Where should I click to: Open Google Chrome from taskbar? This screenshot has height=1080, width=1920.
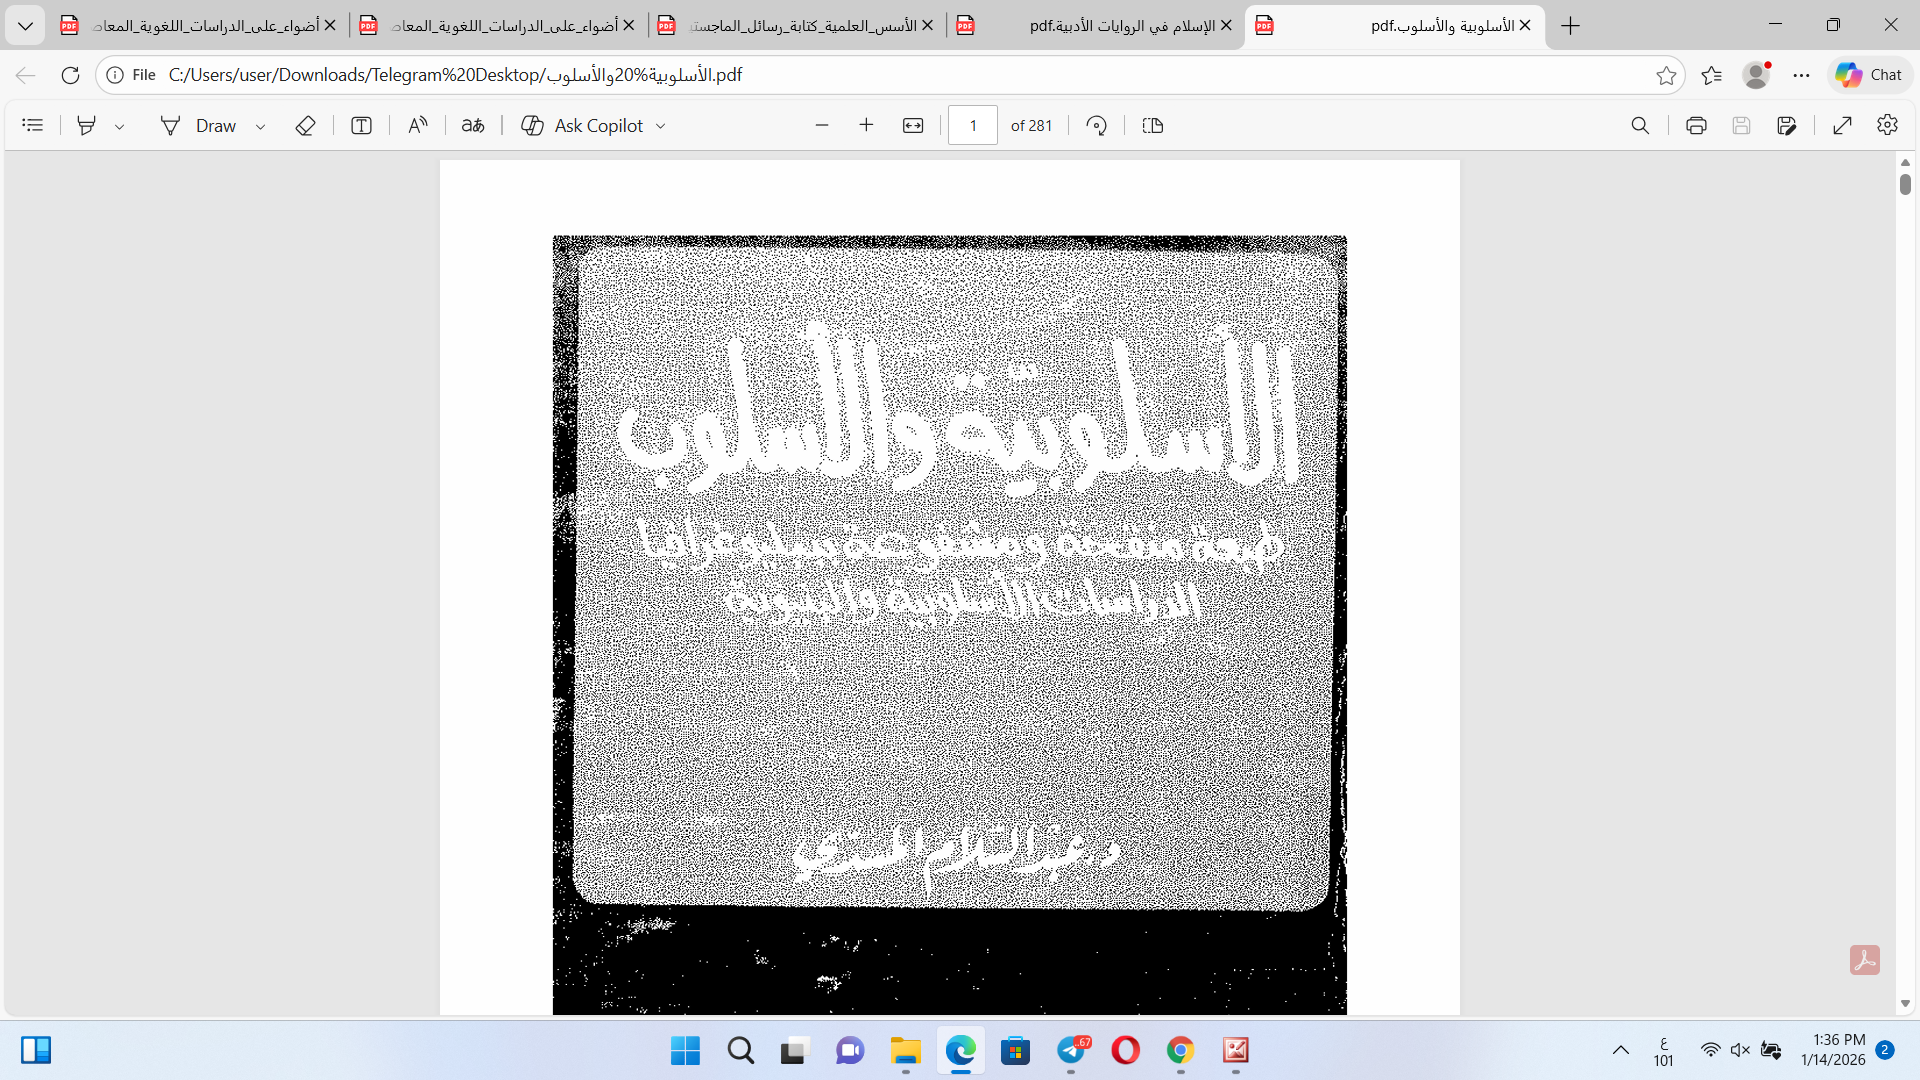1180,1050
